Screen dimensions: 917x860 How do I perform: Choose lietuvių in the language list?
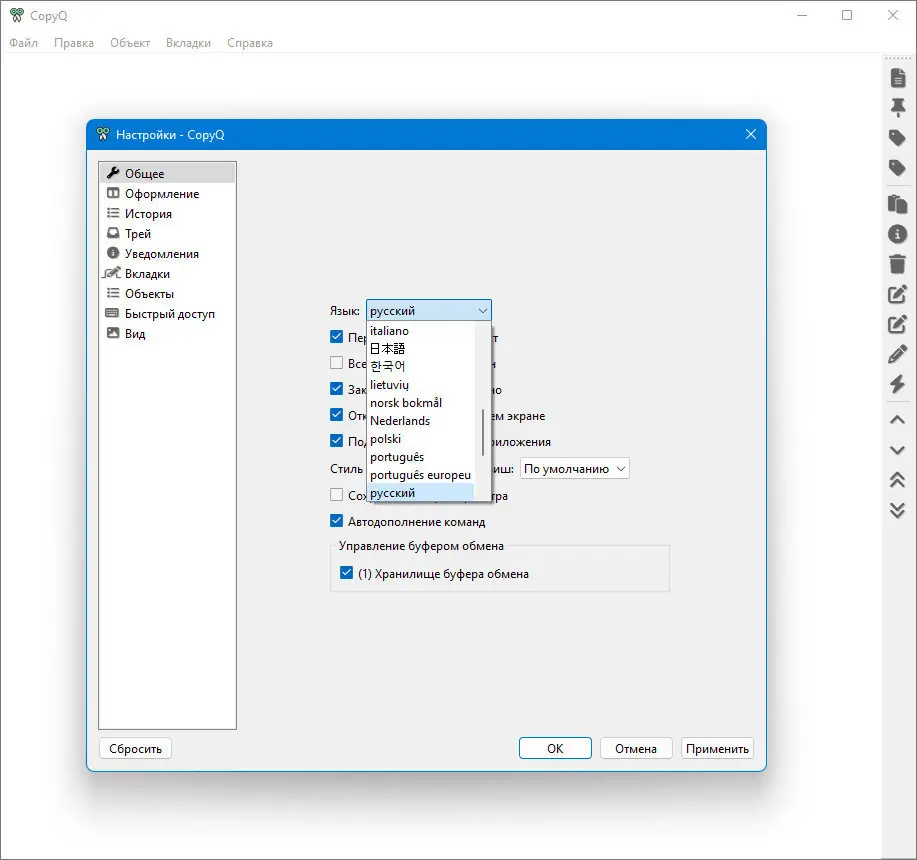[420, 385]
